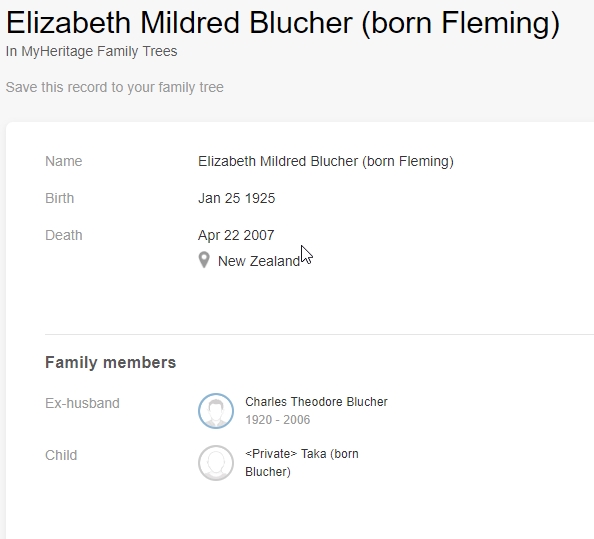Click the Birth field label
The height and width of the screenshot is (539, 594).
pos(59,198)
